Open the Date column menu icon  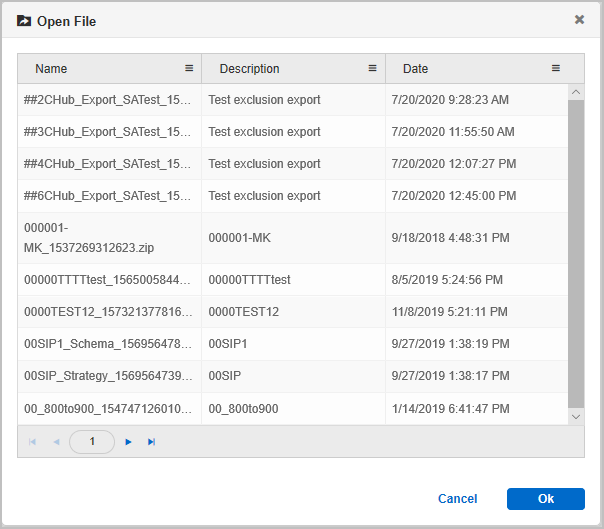(x=555, y=68)
